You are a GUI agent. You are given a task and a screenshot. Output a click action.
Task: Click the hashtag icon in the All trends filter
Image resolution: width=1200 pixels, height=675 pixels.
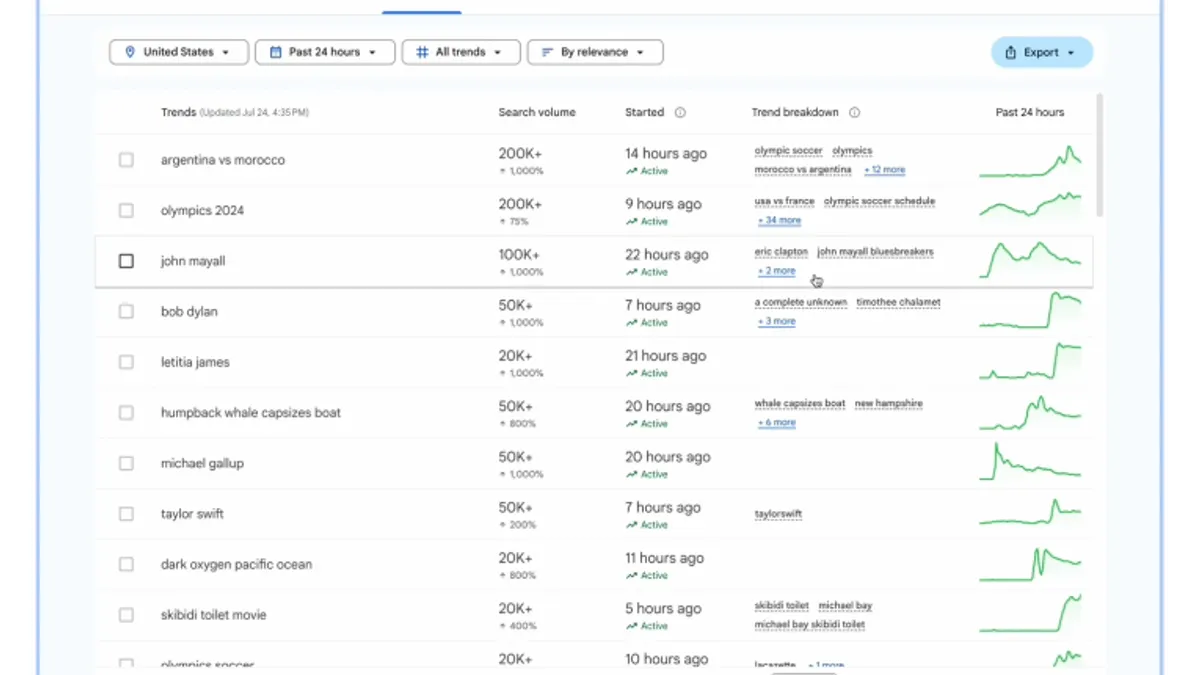click(x=422, y=52)
